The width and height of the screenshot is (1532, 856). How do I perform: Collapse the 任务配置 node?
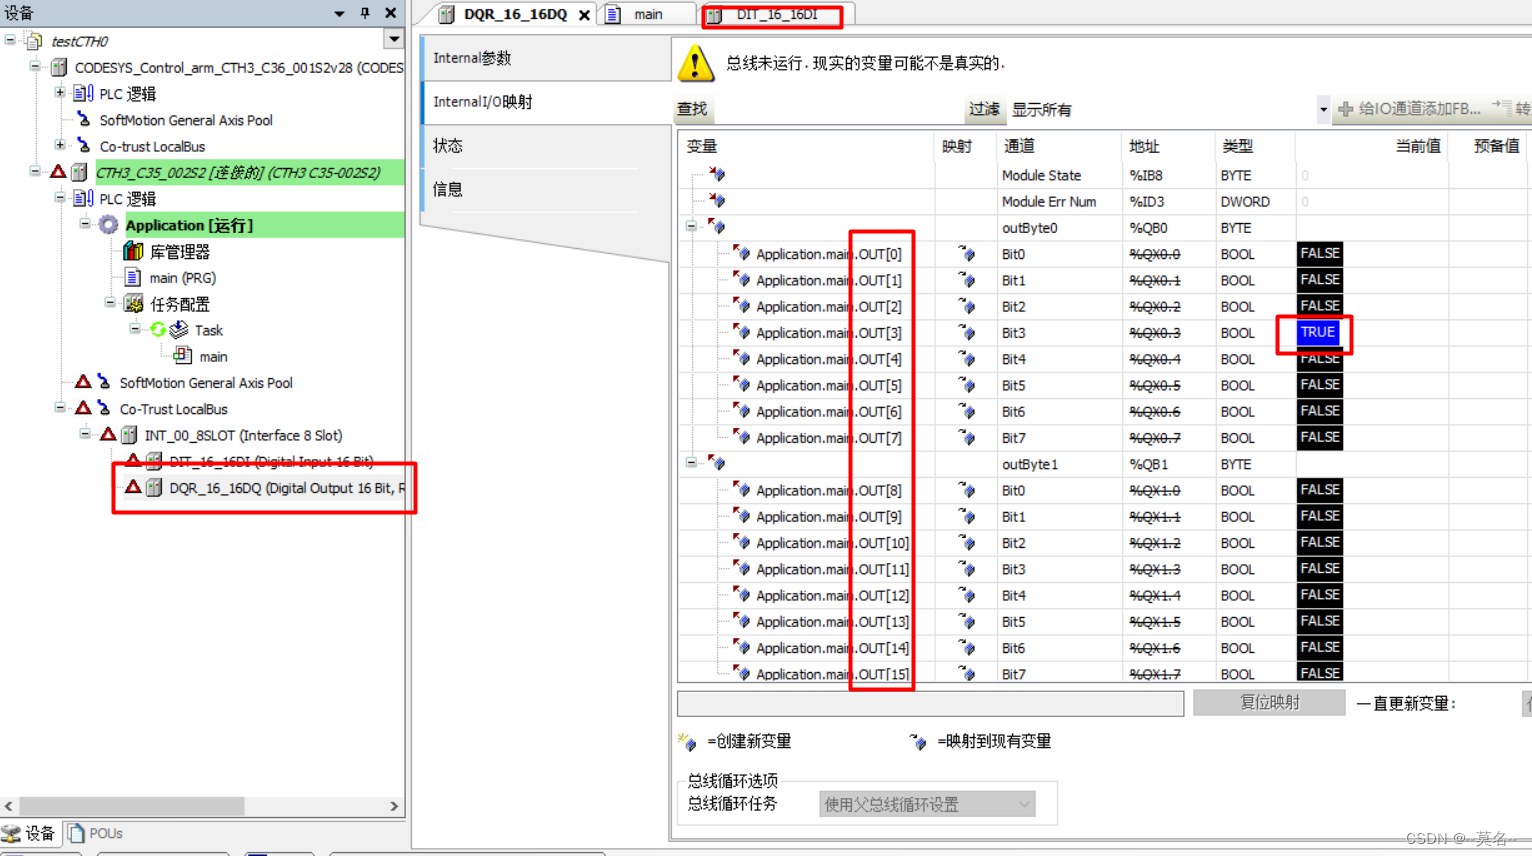click(x=110, y=303)
